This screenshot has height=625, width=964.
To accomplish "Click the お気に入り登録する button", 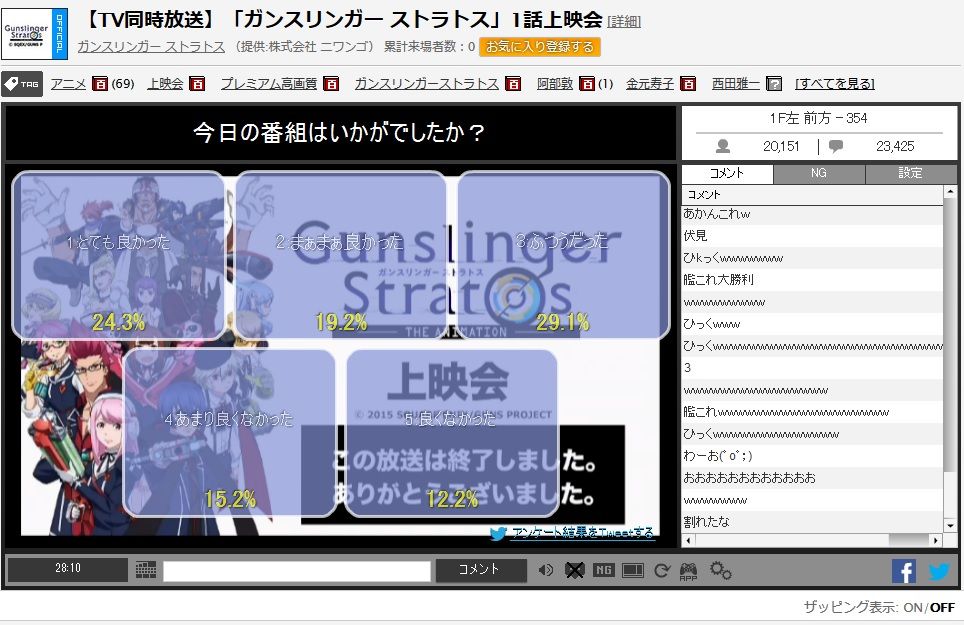I will pyautogui.click(x=540, y=47).
